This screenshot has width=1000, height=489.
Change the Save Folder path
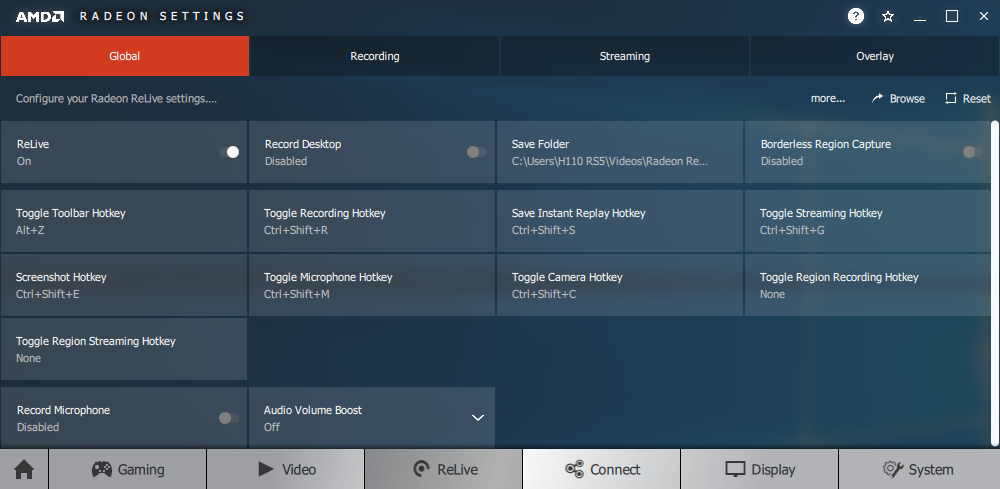620,152
